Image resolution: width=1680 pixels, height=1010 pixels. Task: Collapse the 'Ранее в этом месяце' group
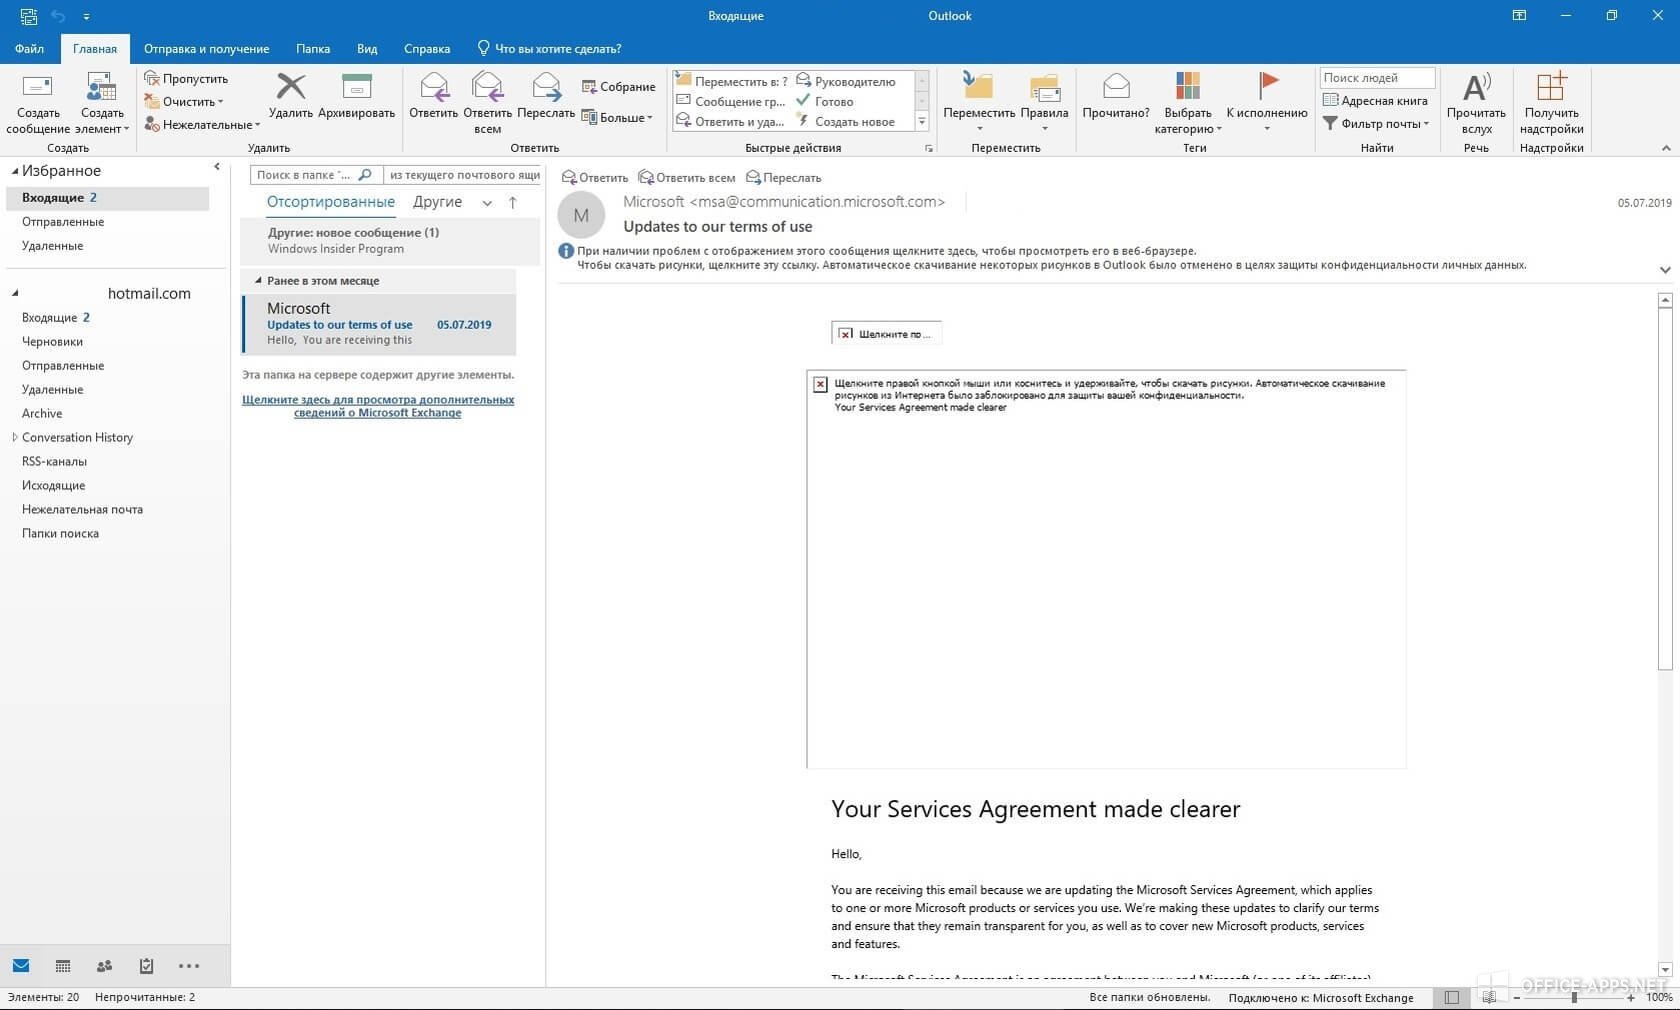tap(258, 281)
